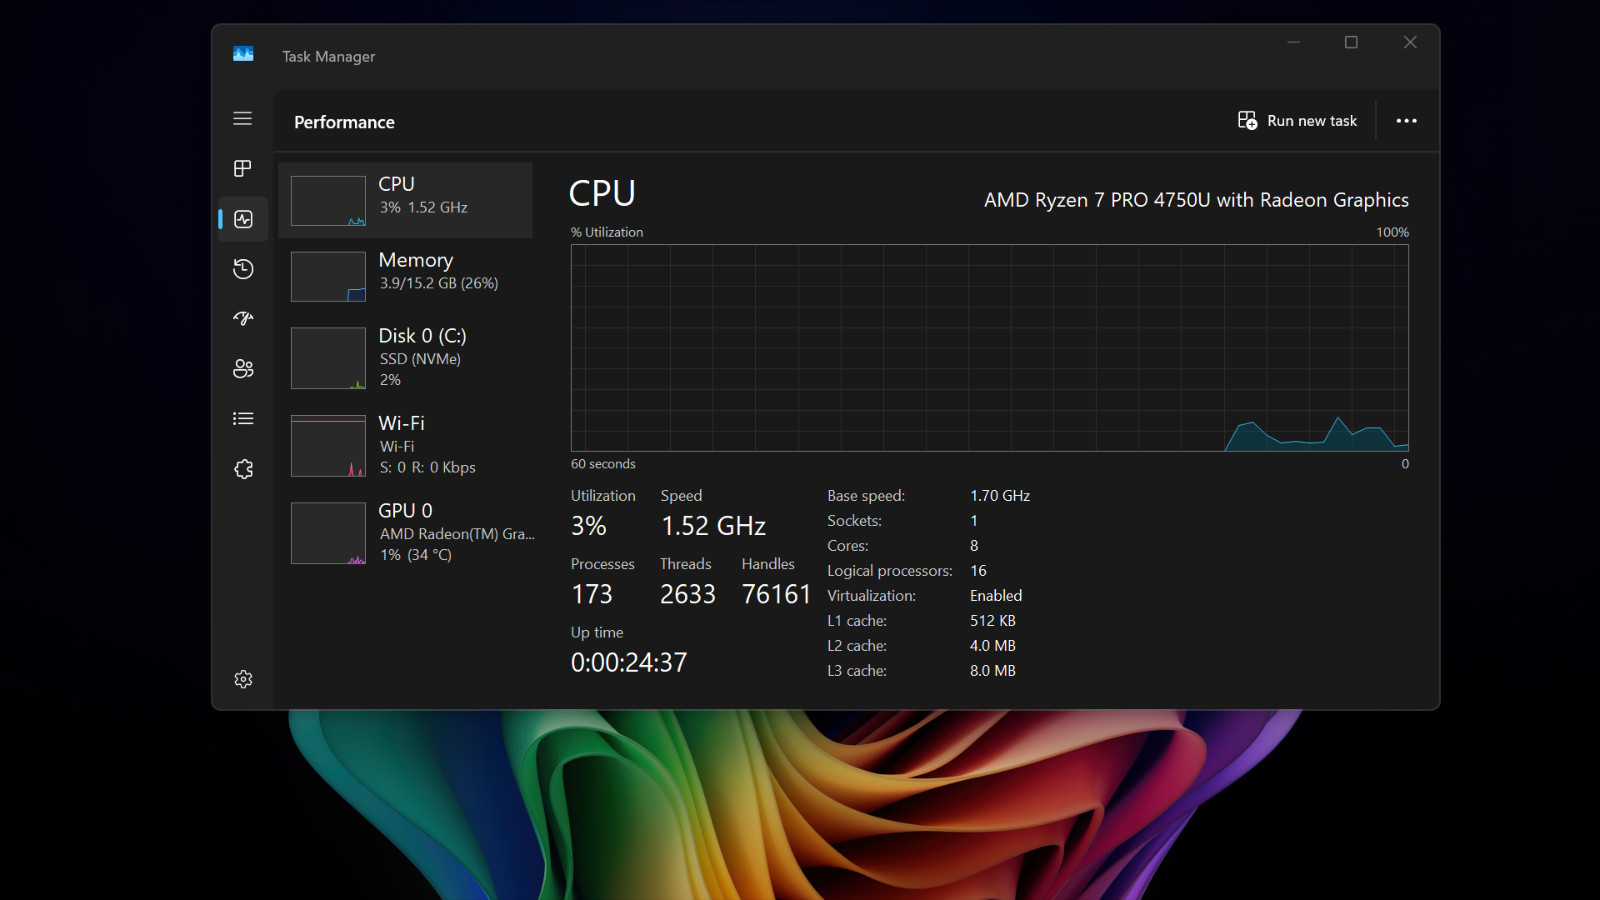Select the Disk 0 (C:) item

tap(405, 358)
